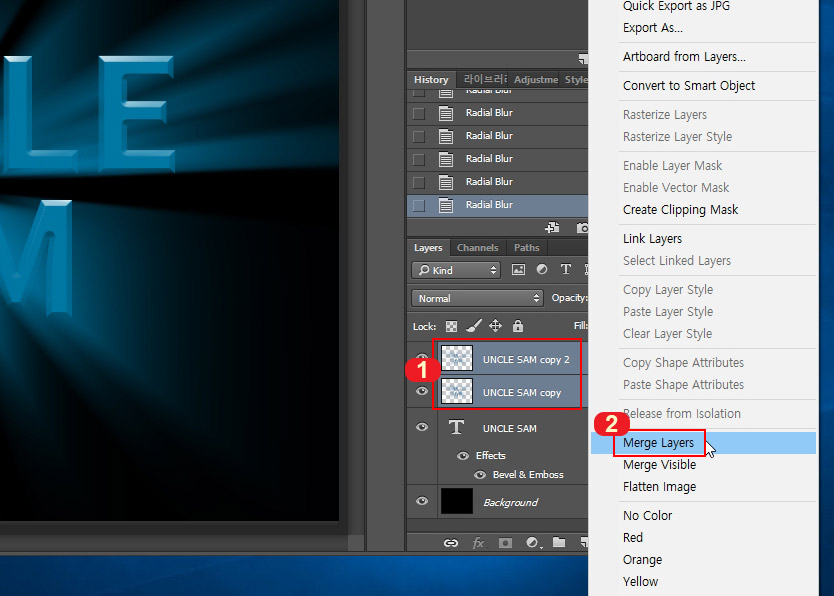Lock transparent pixels checkerboard icon
This screenshot has height=596, width=834.
coord(451,326)
